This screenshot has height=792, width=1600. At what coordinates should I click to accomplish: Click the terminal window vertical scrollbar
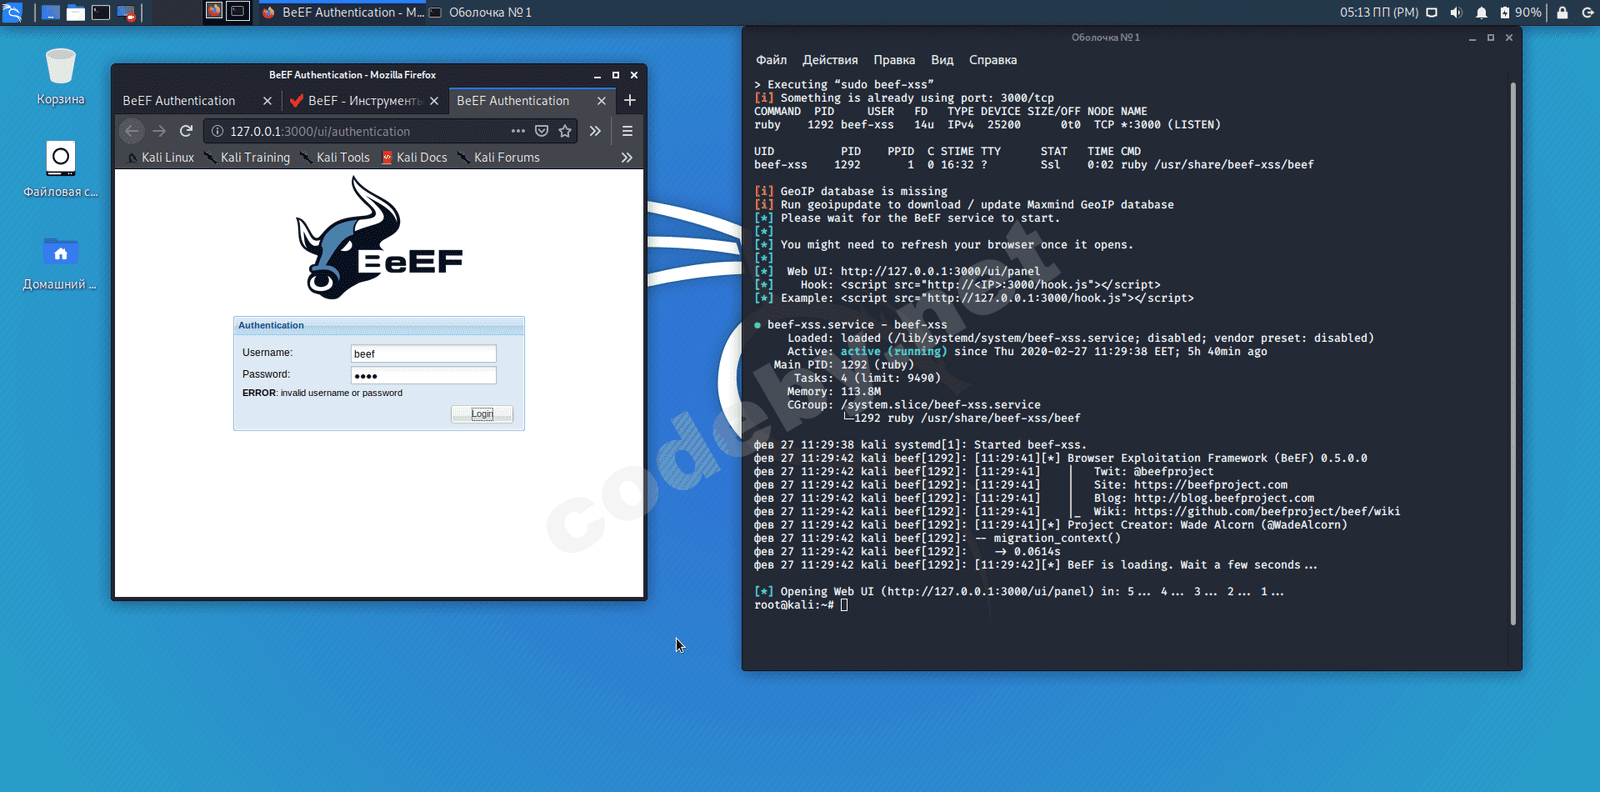[1513, 354]
